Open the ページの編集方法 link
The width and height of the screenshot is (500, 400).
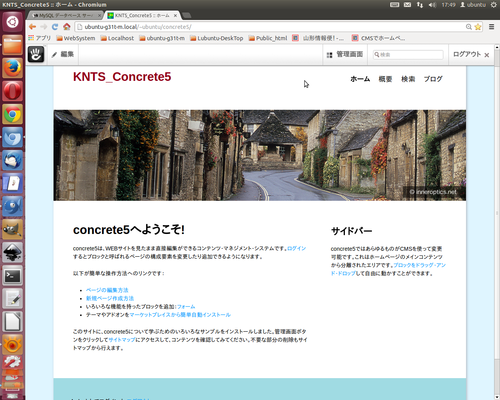coord(107,290)
